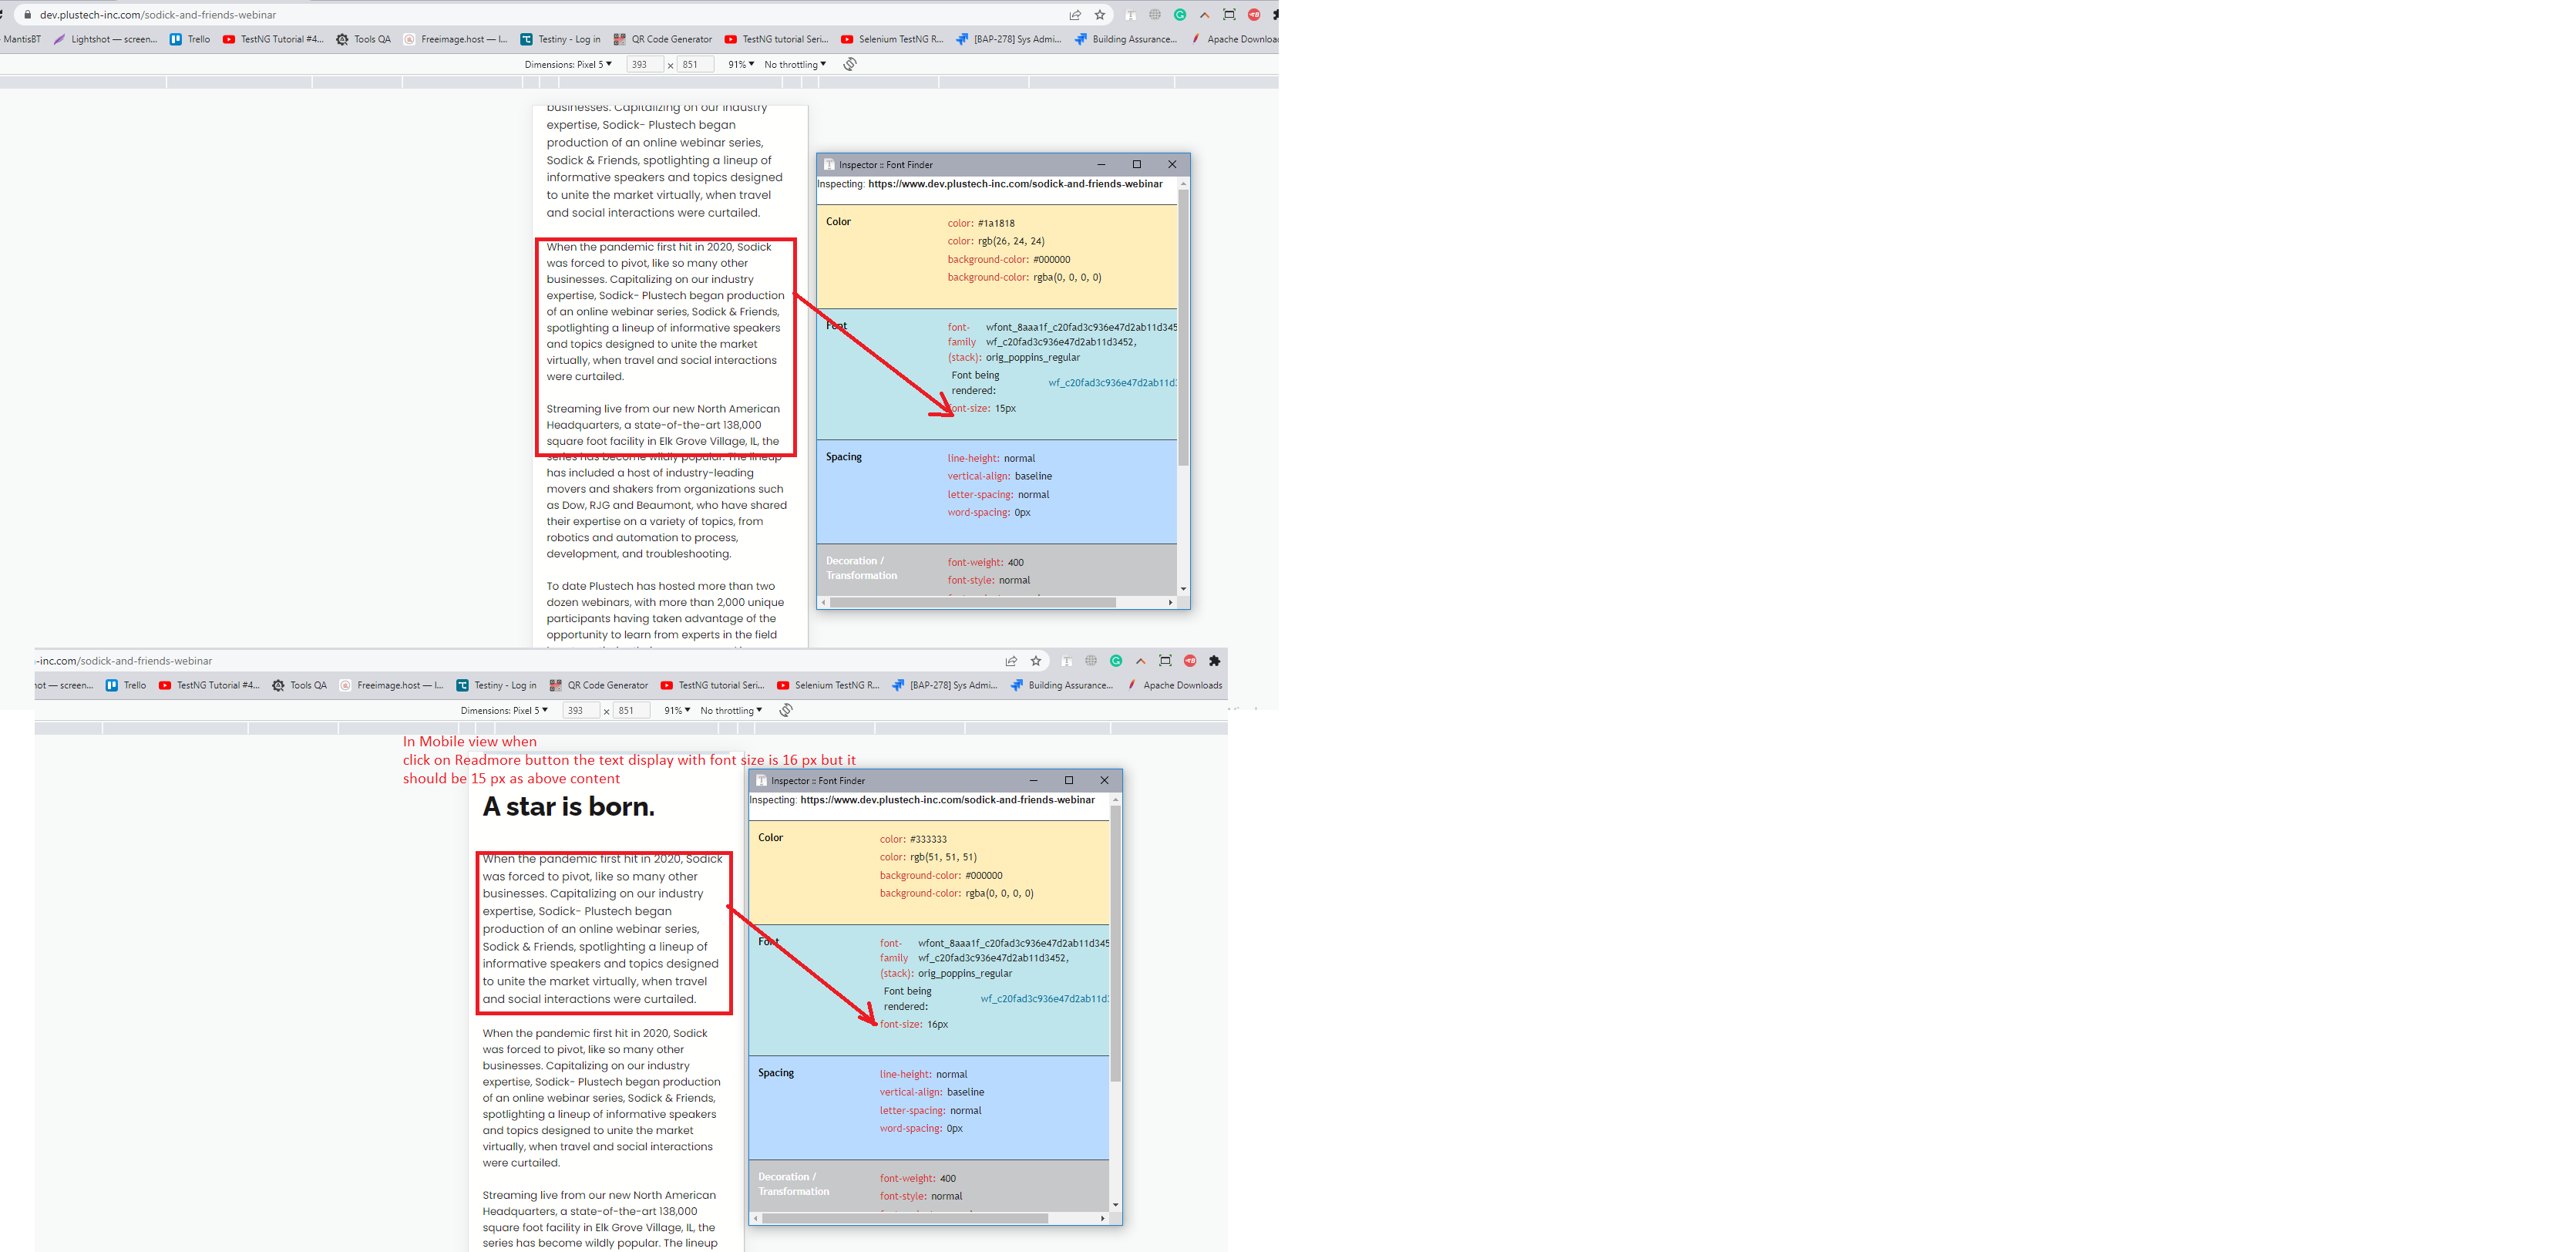
Task: Open the 91% zoom dropdown in top toolbar
Action: [740, 64]
